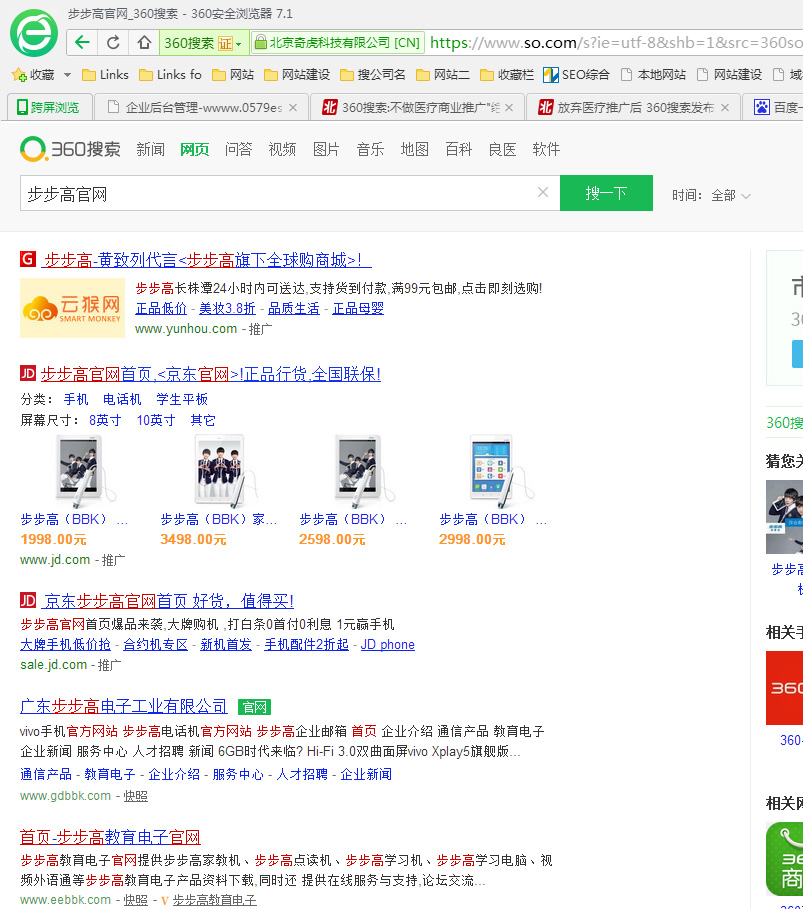
Task: Open the 本地网站 bookmark
Action: coord(653,75)
